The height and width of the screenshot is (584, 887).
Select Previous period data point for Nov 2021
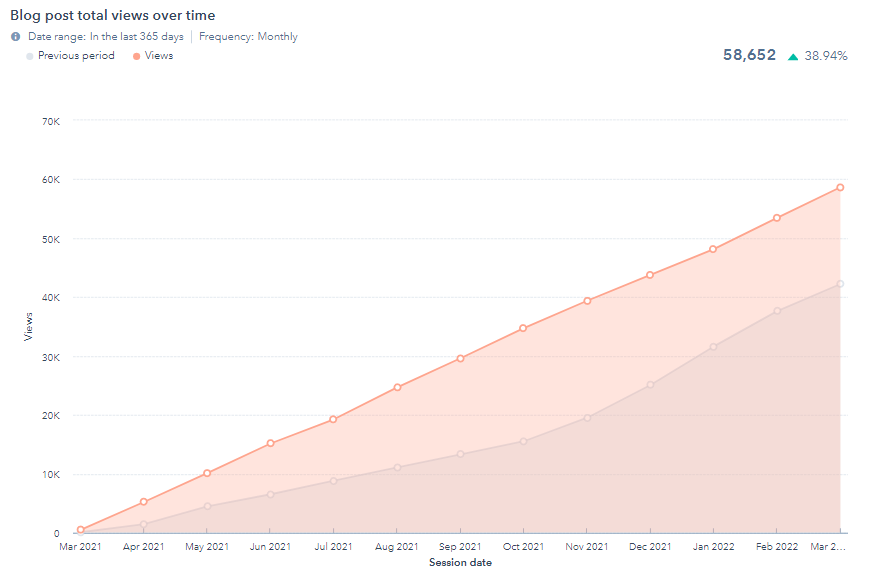[x=587, y=418]
